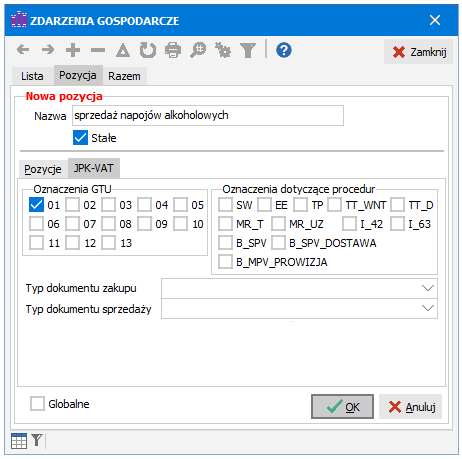Tick the Globalne checkbox
Viewport: 462px width, 459px height.
tap(37, 403)
